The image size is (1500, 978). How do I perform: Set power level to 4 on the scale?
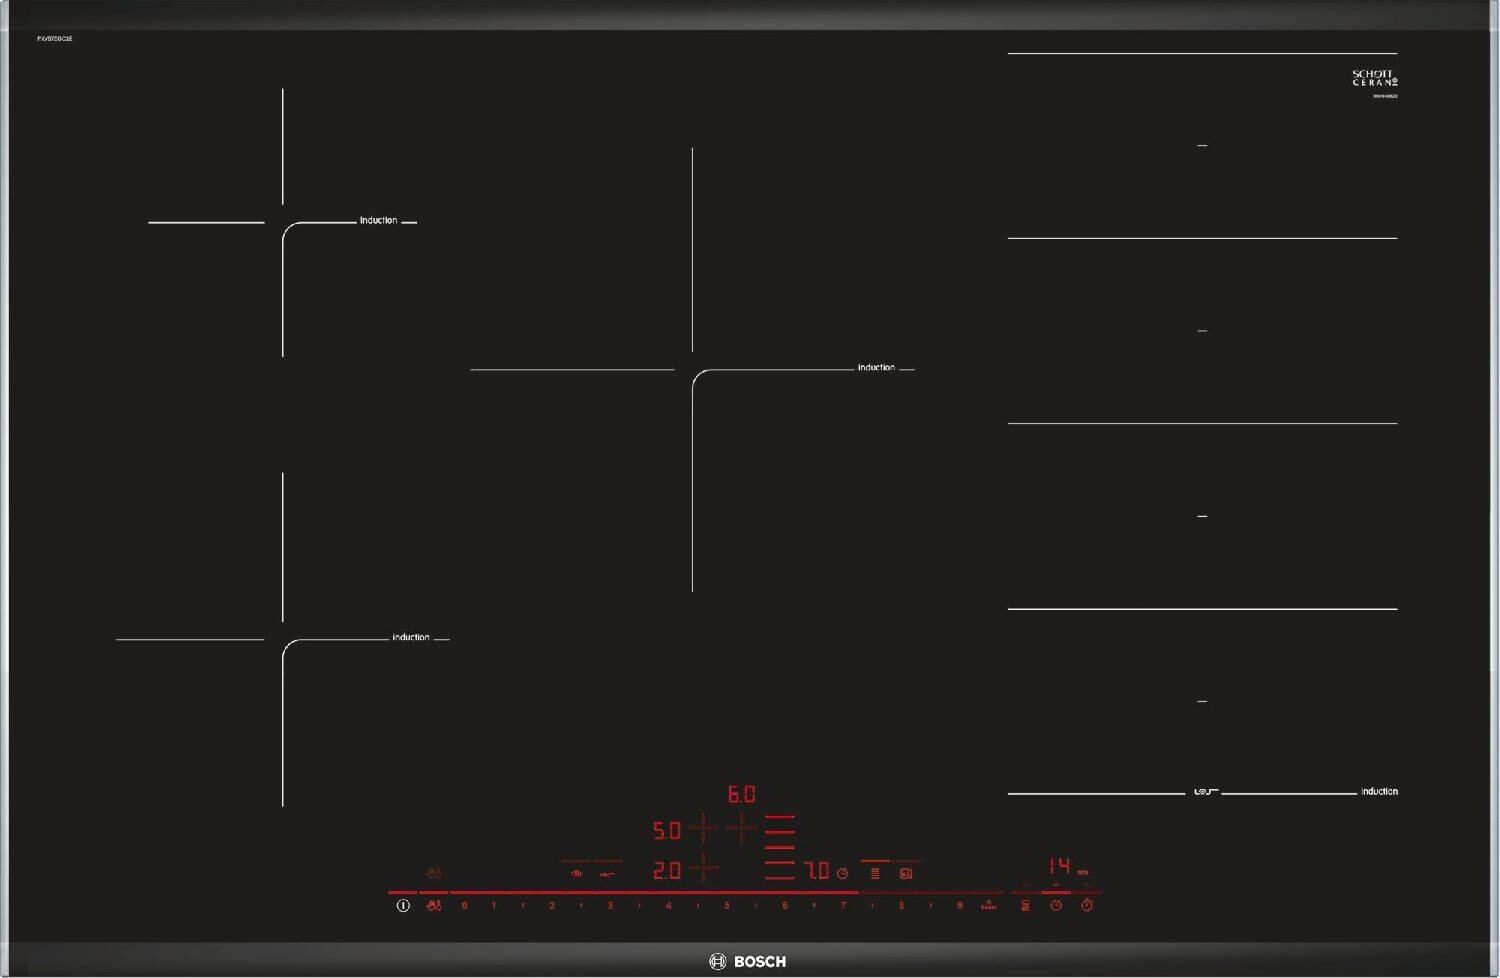point(668,905)
